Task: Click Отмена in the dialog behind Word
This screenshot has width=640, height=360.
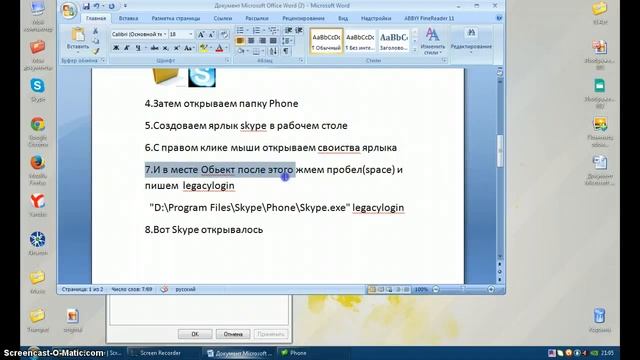Action: (x=233, y=334)
